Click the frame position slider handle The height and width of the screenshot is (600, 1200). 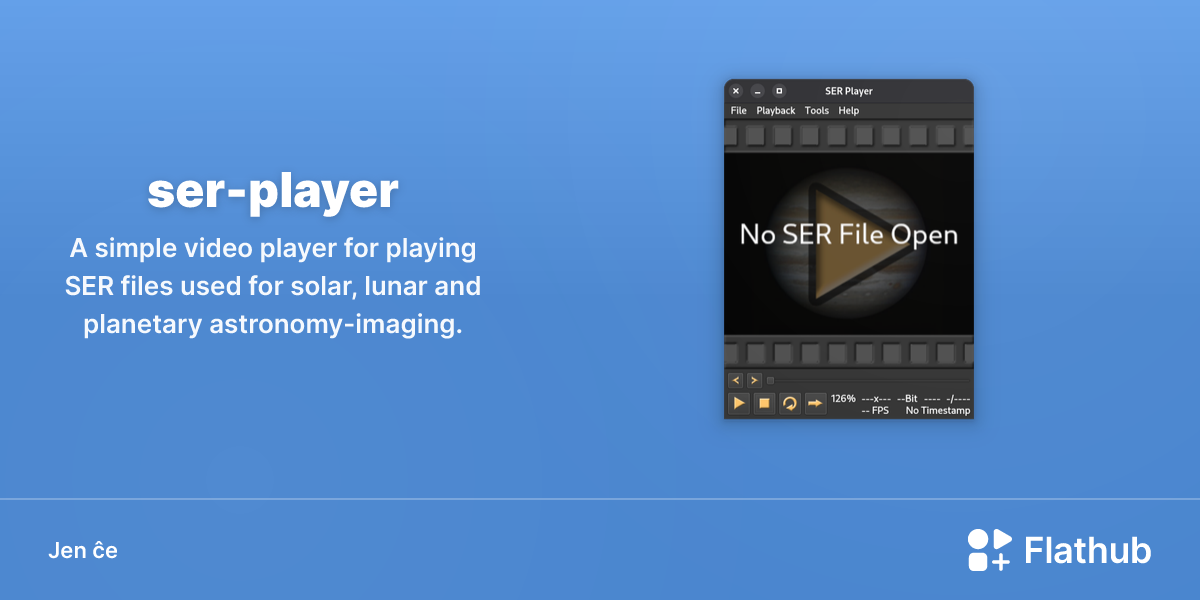pos(770,380)
